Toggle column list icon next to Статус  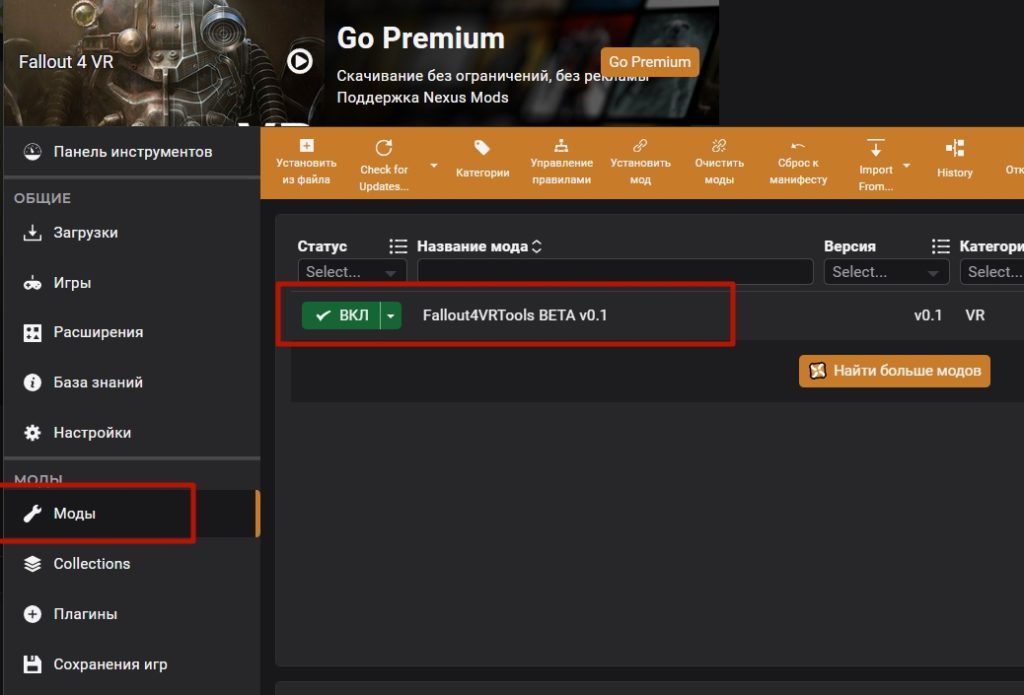(398, 246)
